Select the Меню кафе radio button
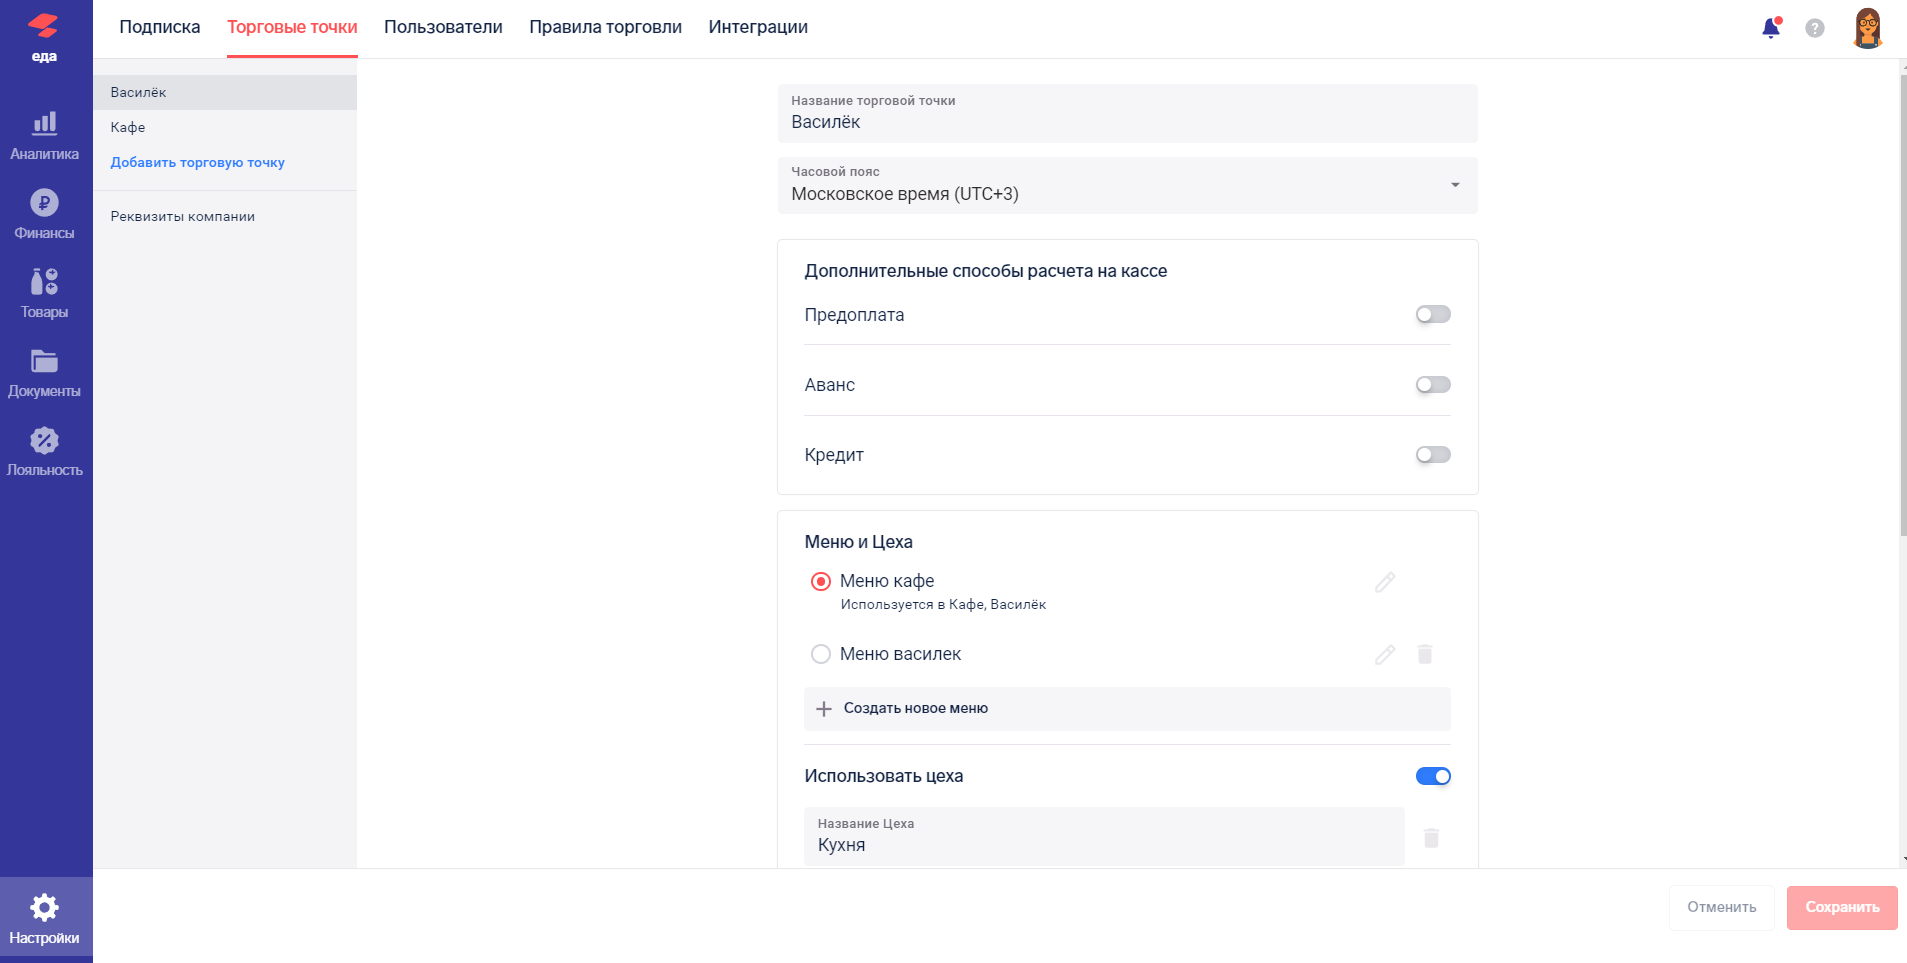Image resolution: width=1907 pixels, height=963 pixels. pos(821,581)
